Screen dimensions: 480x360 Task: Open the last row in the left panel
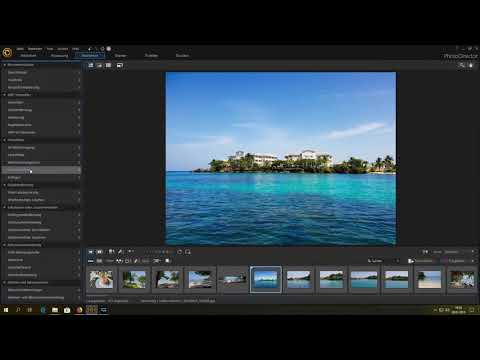pos(41,297)
